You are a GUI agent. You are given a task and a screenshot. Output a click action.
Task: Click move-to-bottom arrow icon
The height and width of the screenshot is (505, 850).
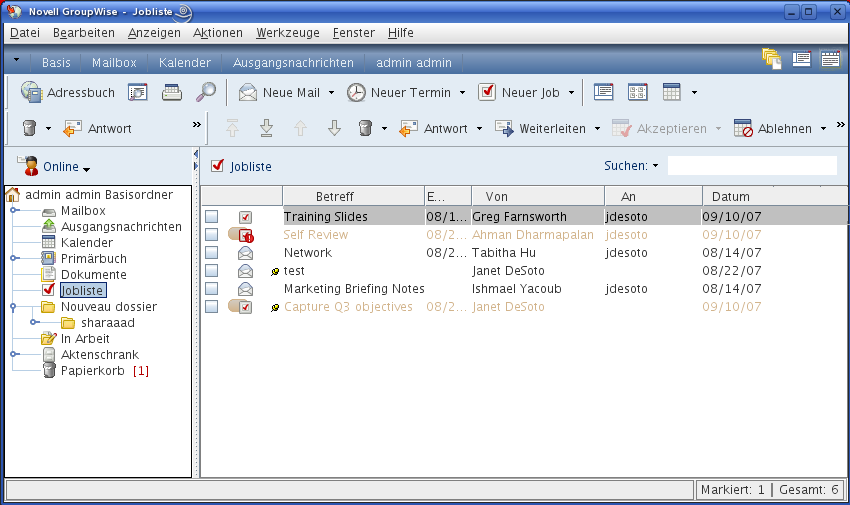266,128
